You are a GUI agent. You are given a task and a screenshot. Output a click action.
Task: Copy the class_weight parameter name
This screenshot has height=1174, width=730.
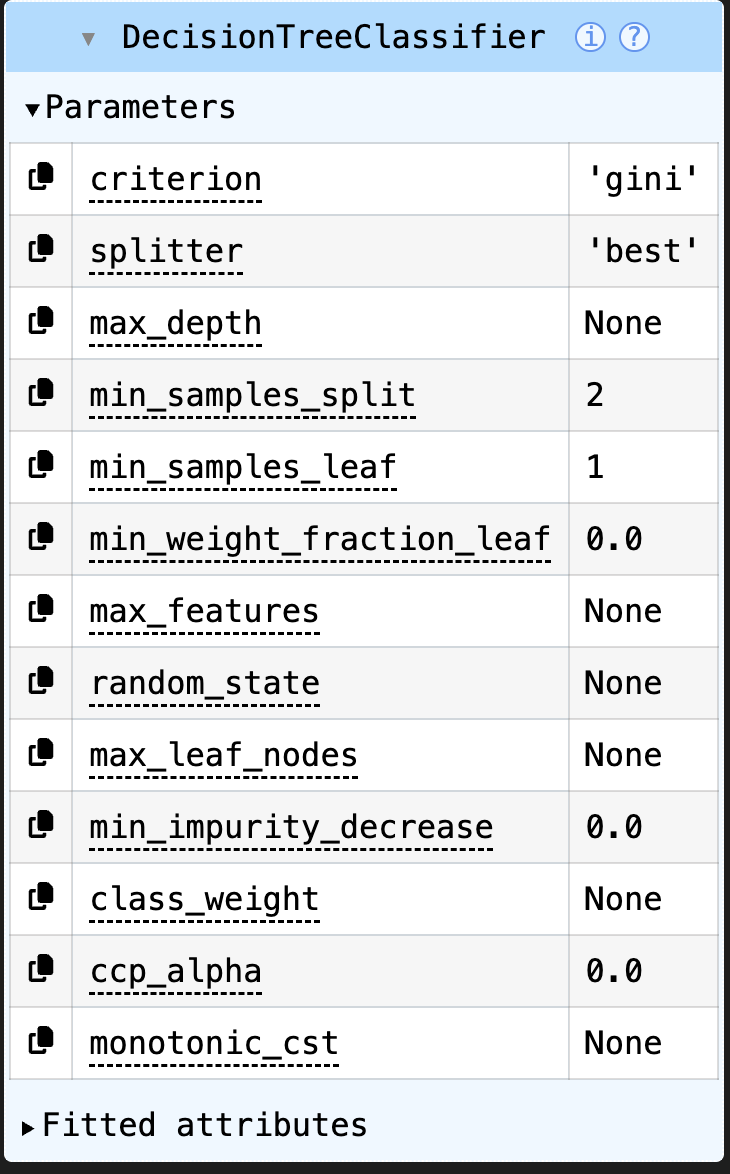41,897
